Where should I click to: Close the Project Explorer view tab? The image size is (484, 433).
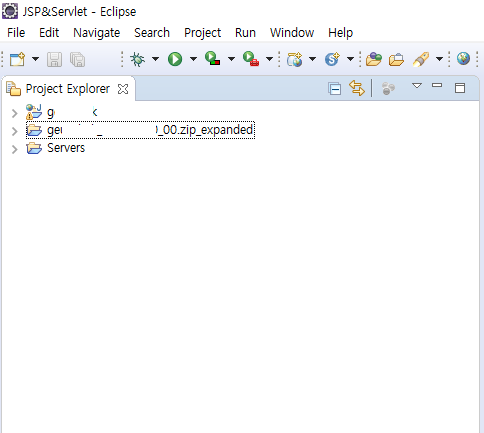123,89
